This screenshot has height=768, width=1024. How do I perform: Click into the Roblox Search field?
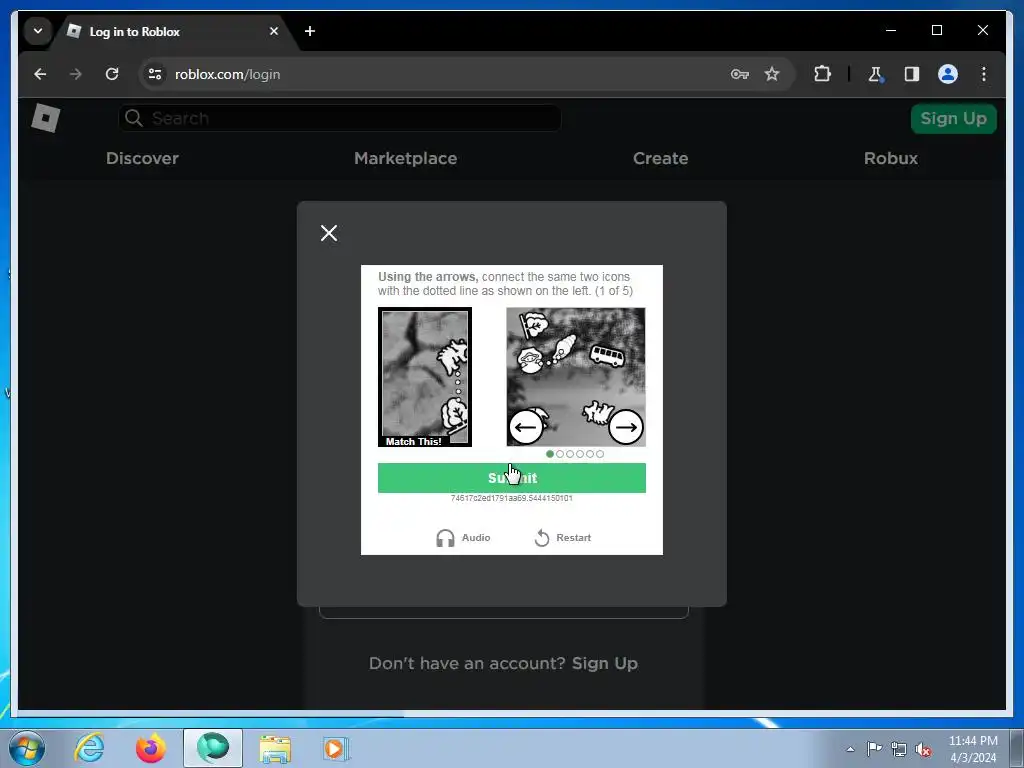tap(340, 118)
